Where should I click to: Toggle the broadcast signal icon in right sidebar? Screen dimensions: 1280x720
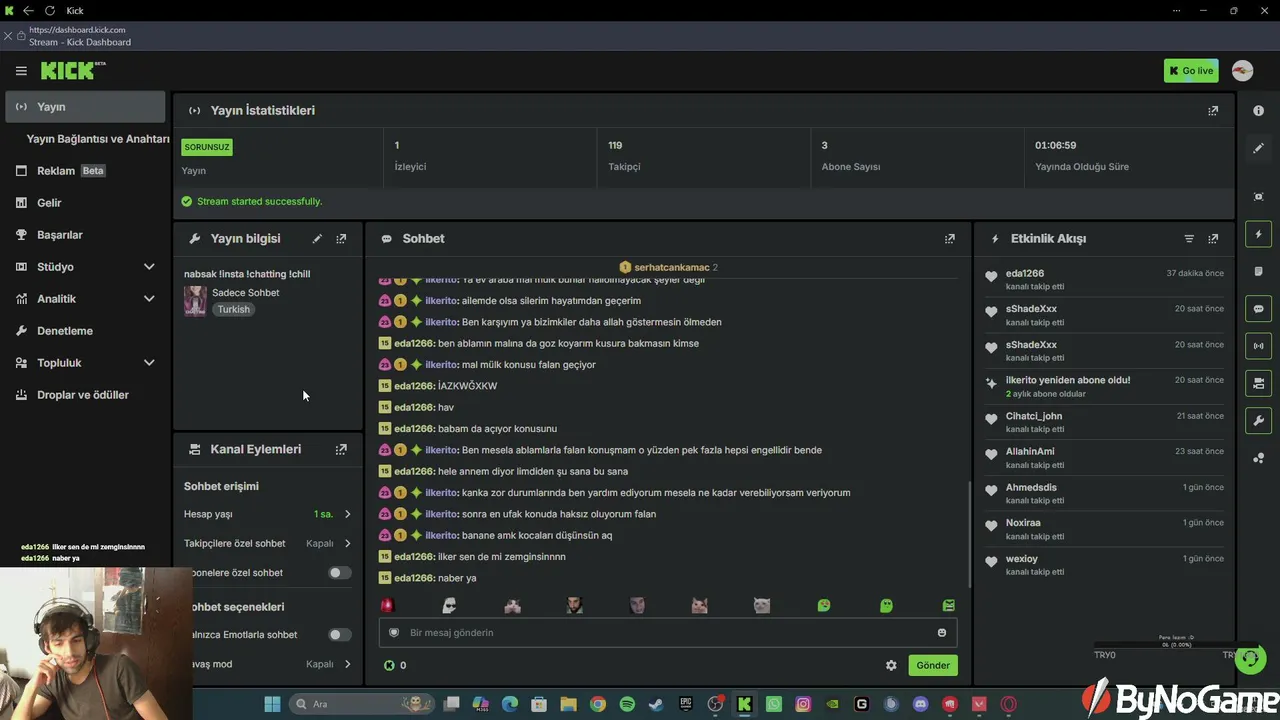tap(1259, 346)
